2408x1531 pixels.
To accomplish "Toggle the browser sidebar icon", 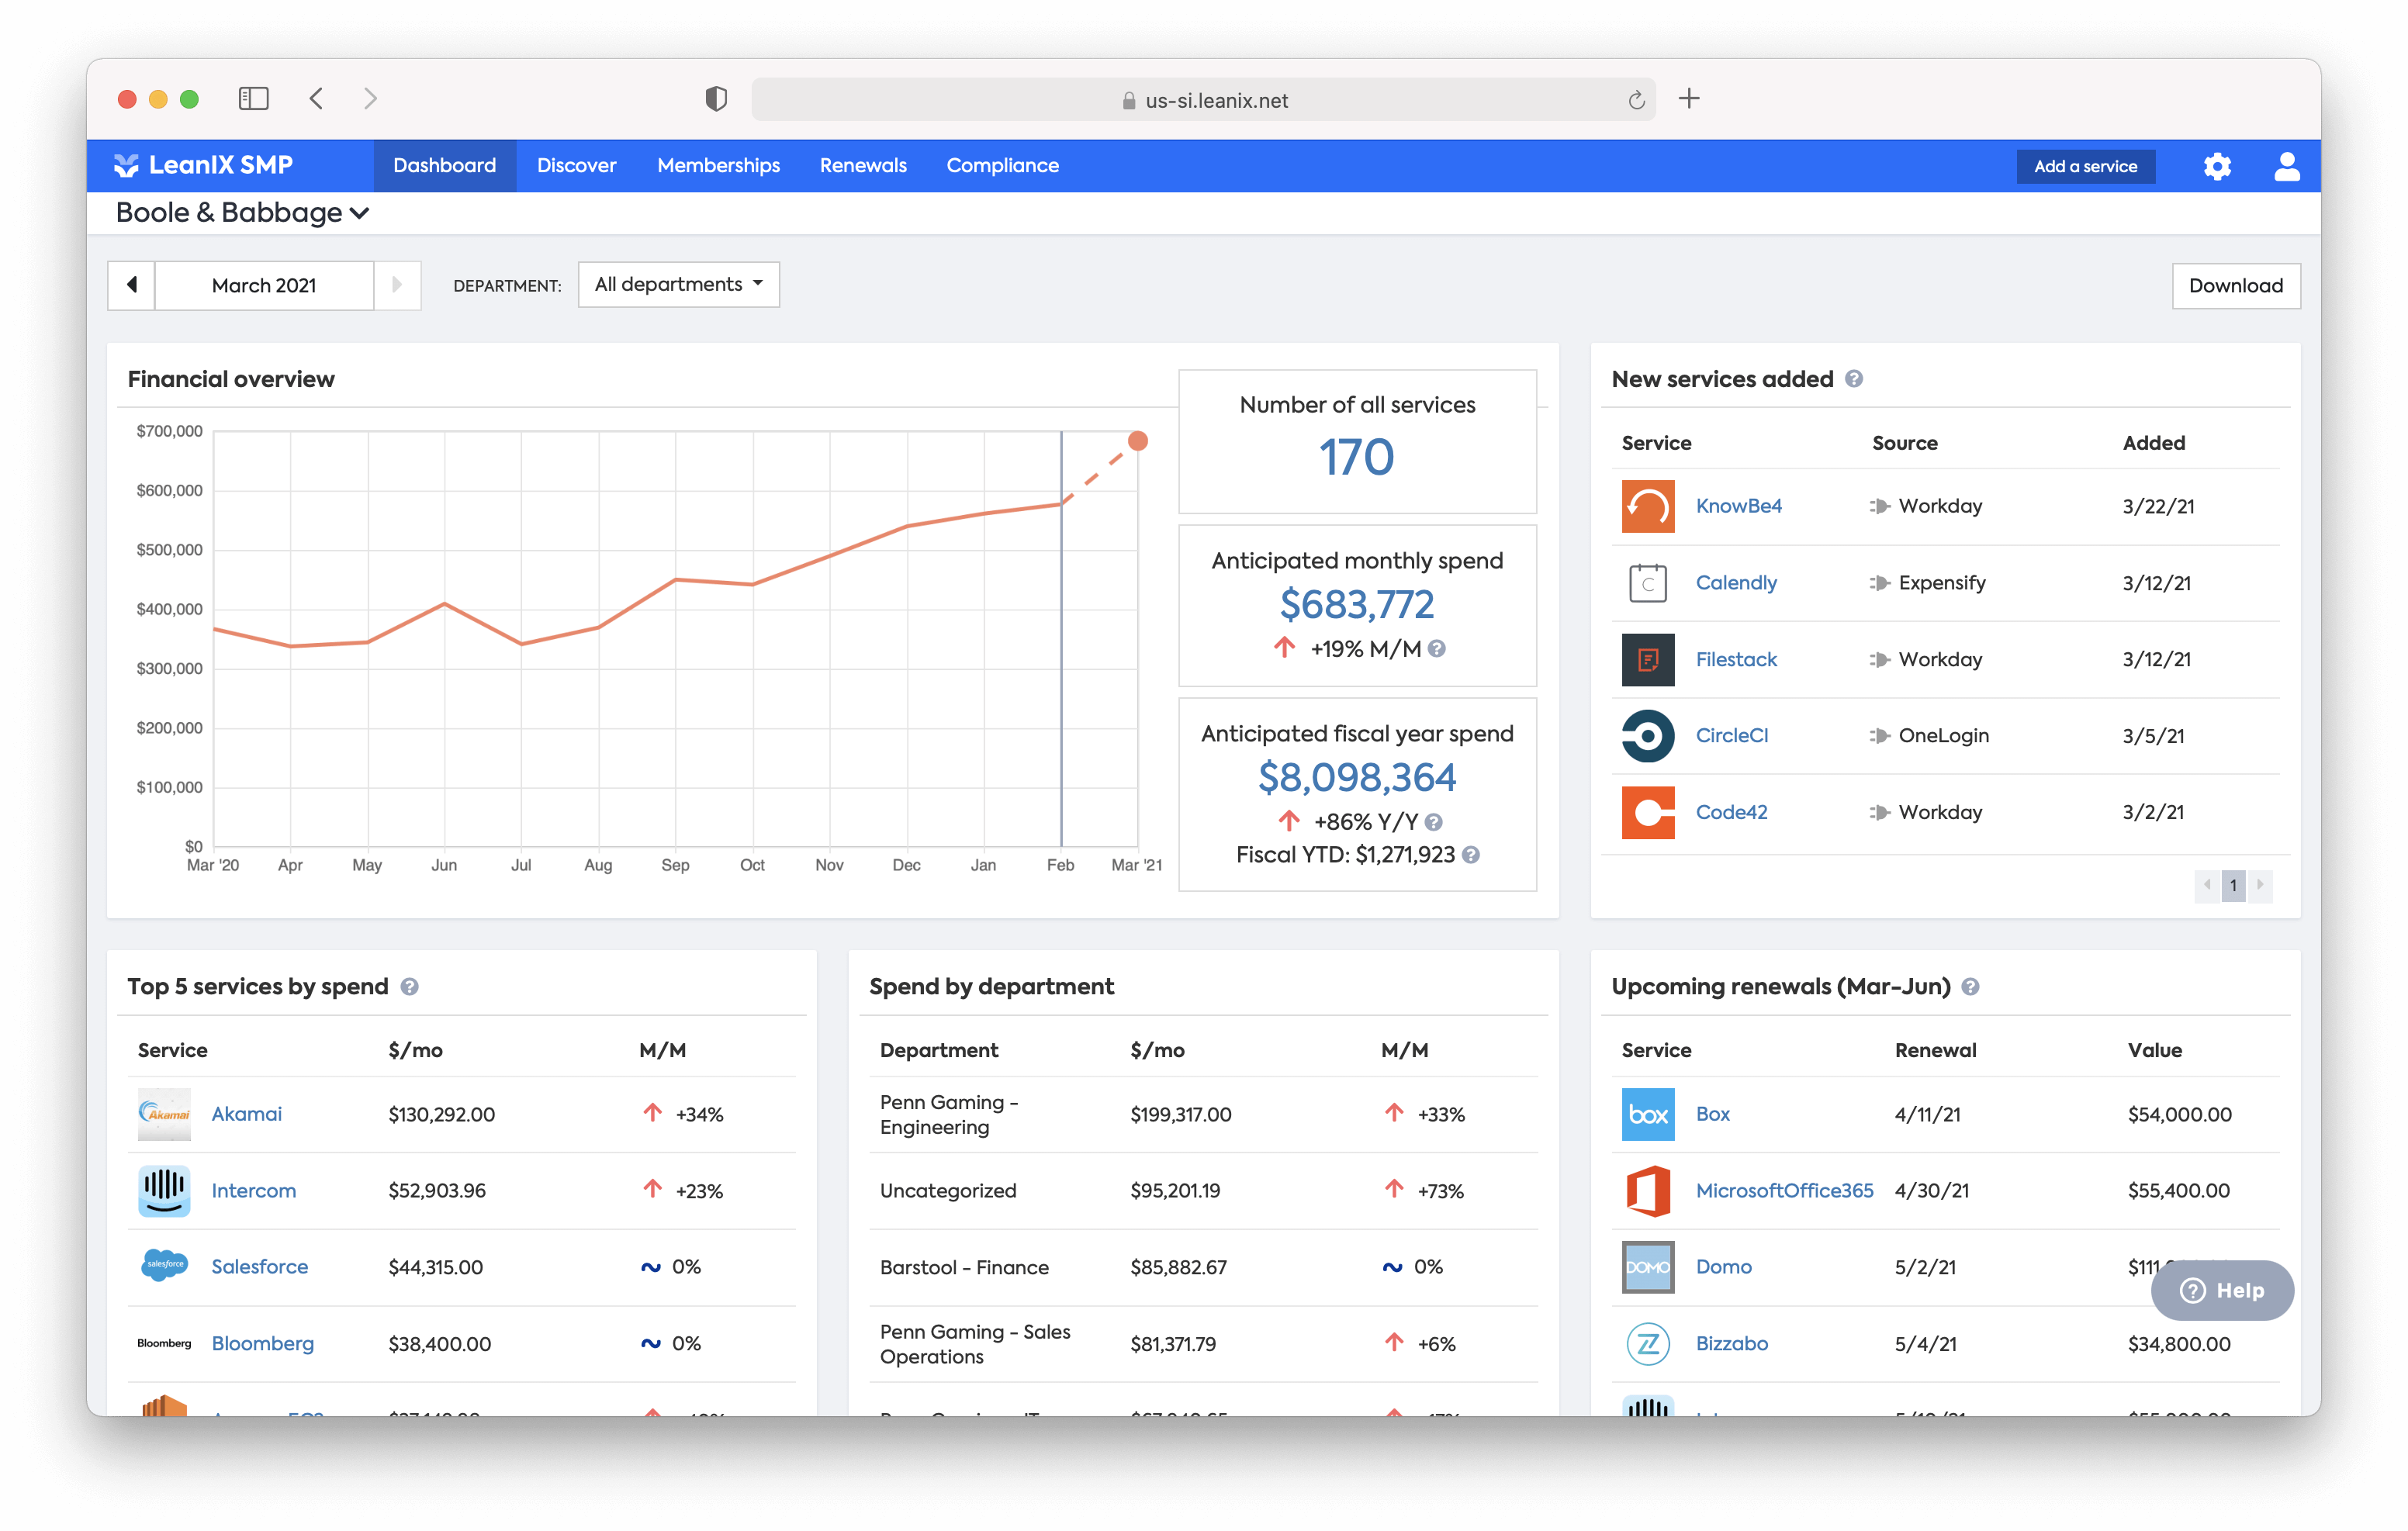I will [253, 98].
